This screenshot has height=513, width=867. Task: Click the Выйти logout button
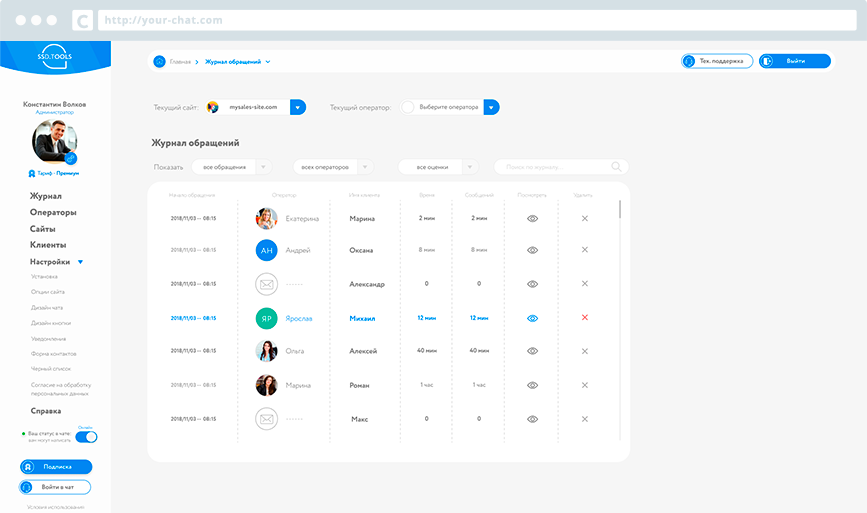[795, 61]
